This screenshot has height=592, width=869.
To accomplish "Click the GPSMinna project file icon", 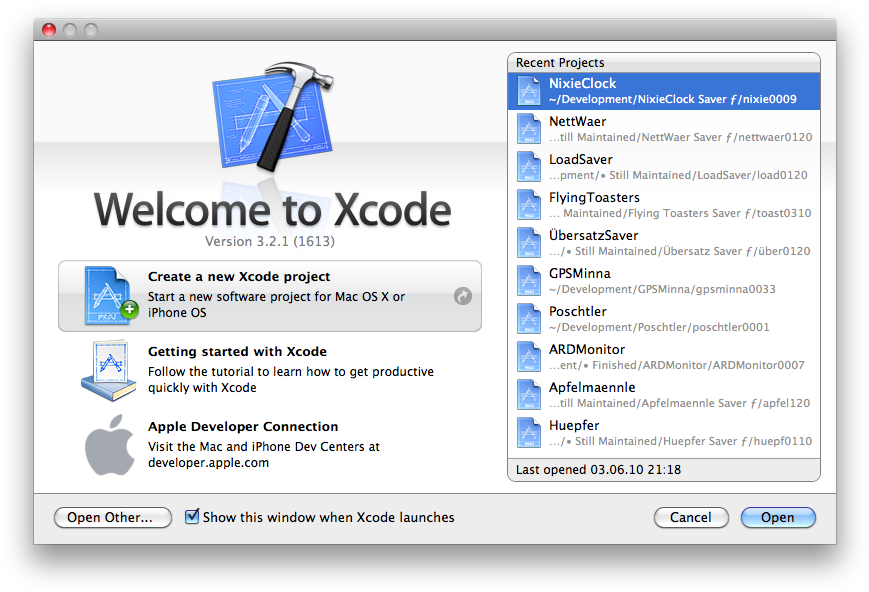I will (529, 280).
